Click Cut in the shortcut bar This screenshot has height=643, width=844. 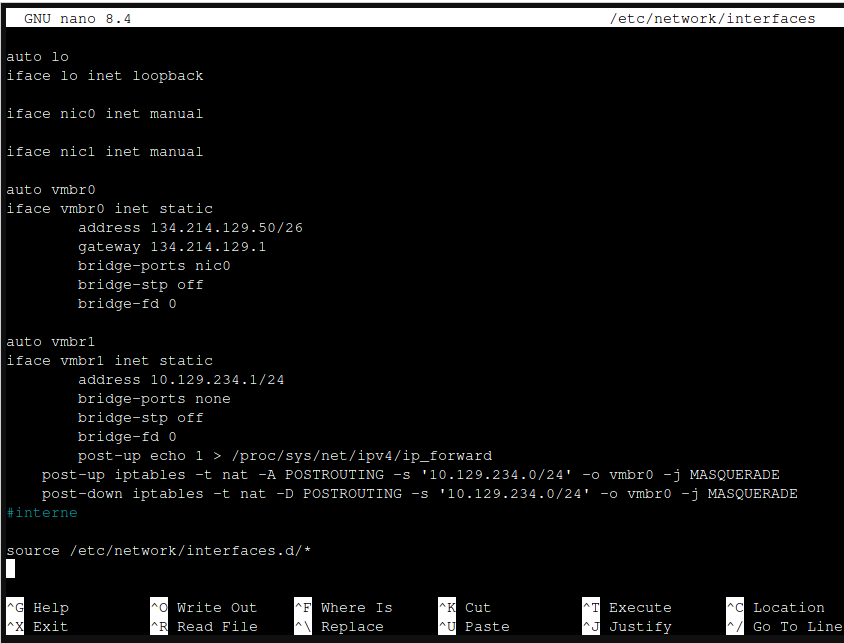tap(477, 607)
